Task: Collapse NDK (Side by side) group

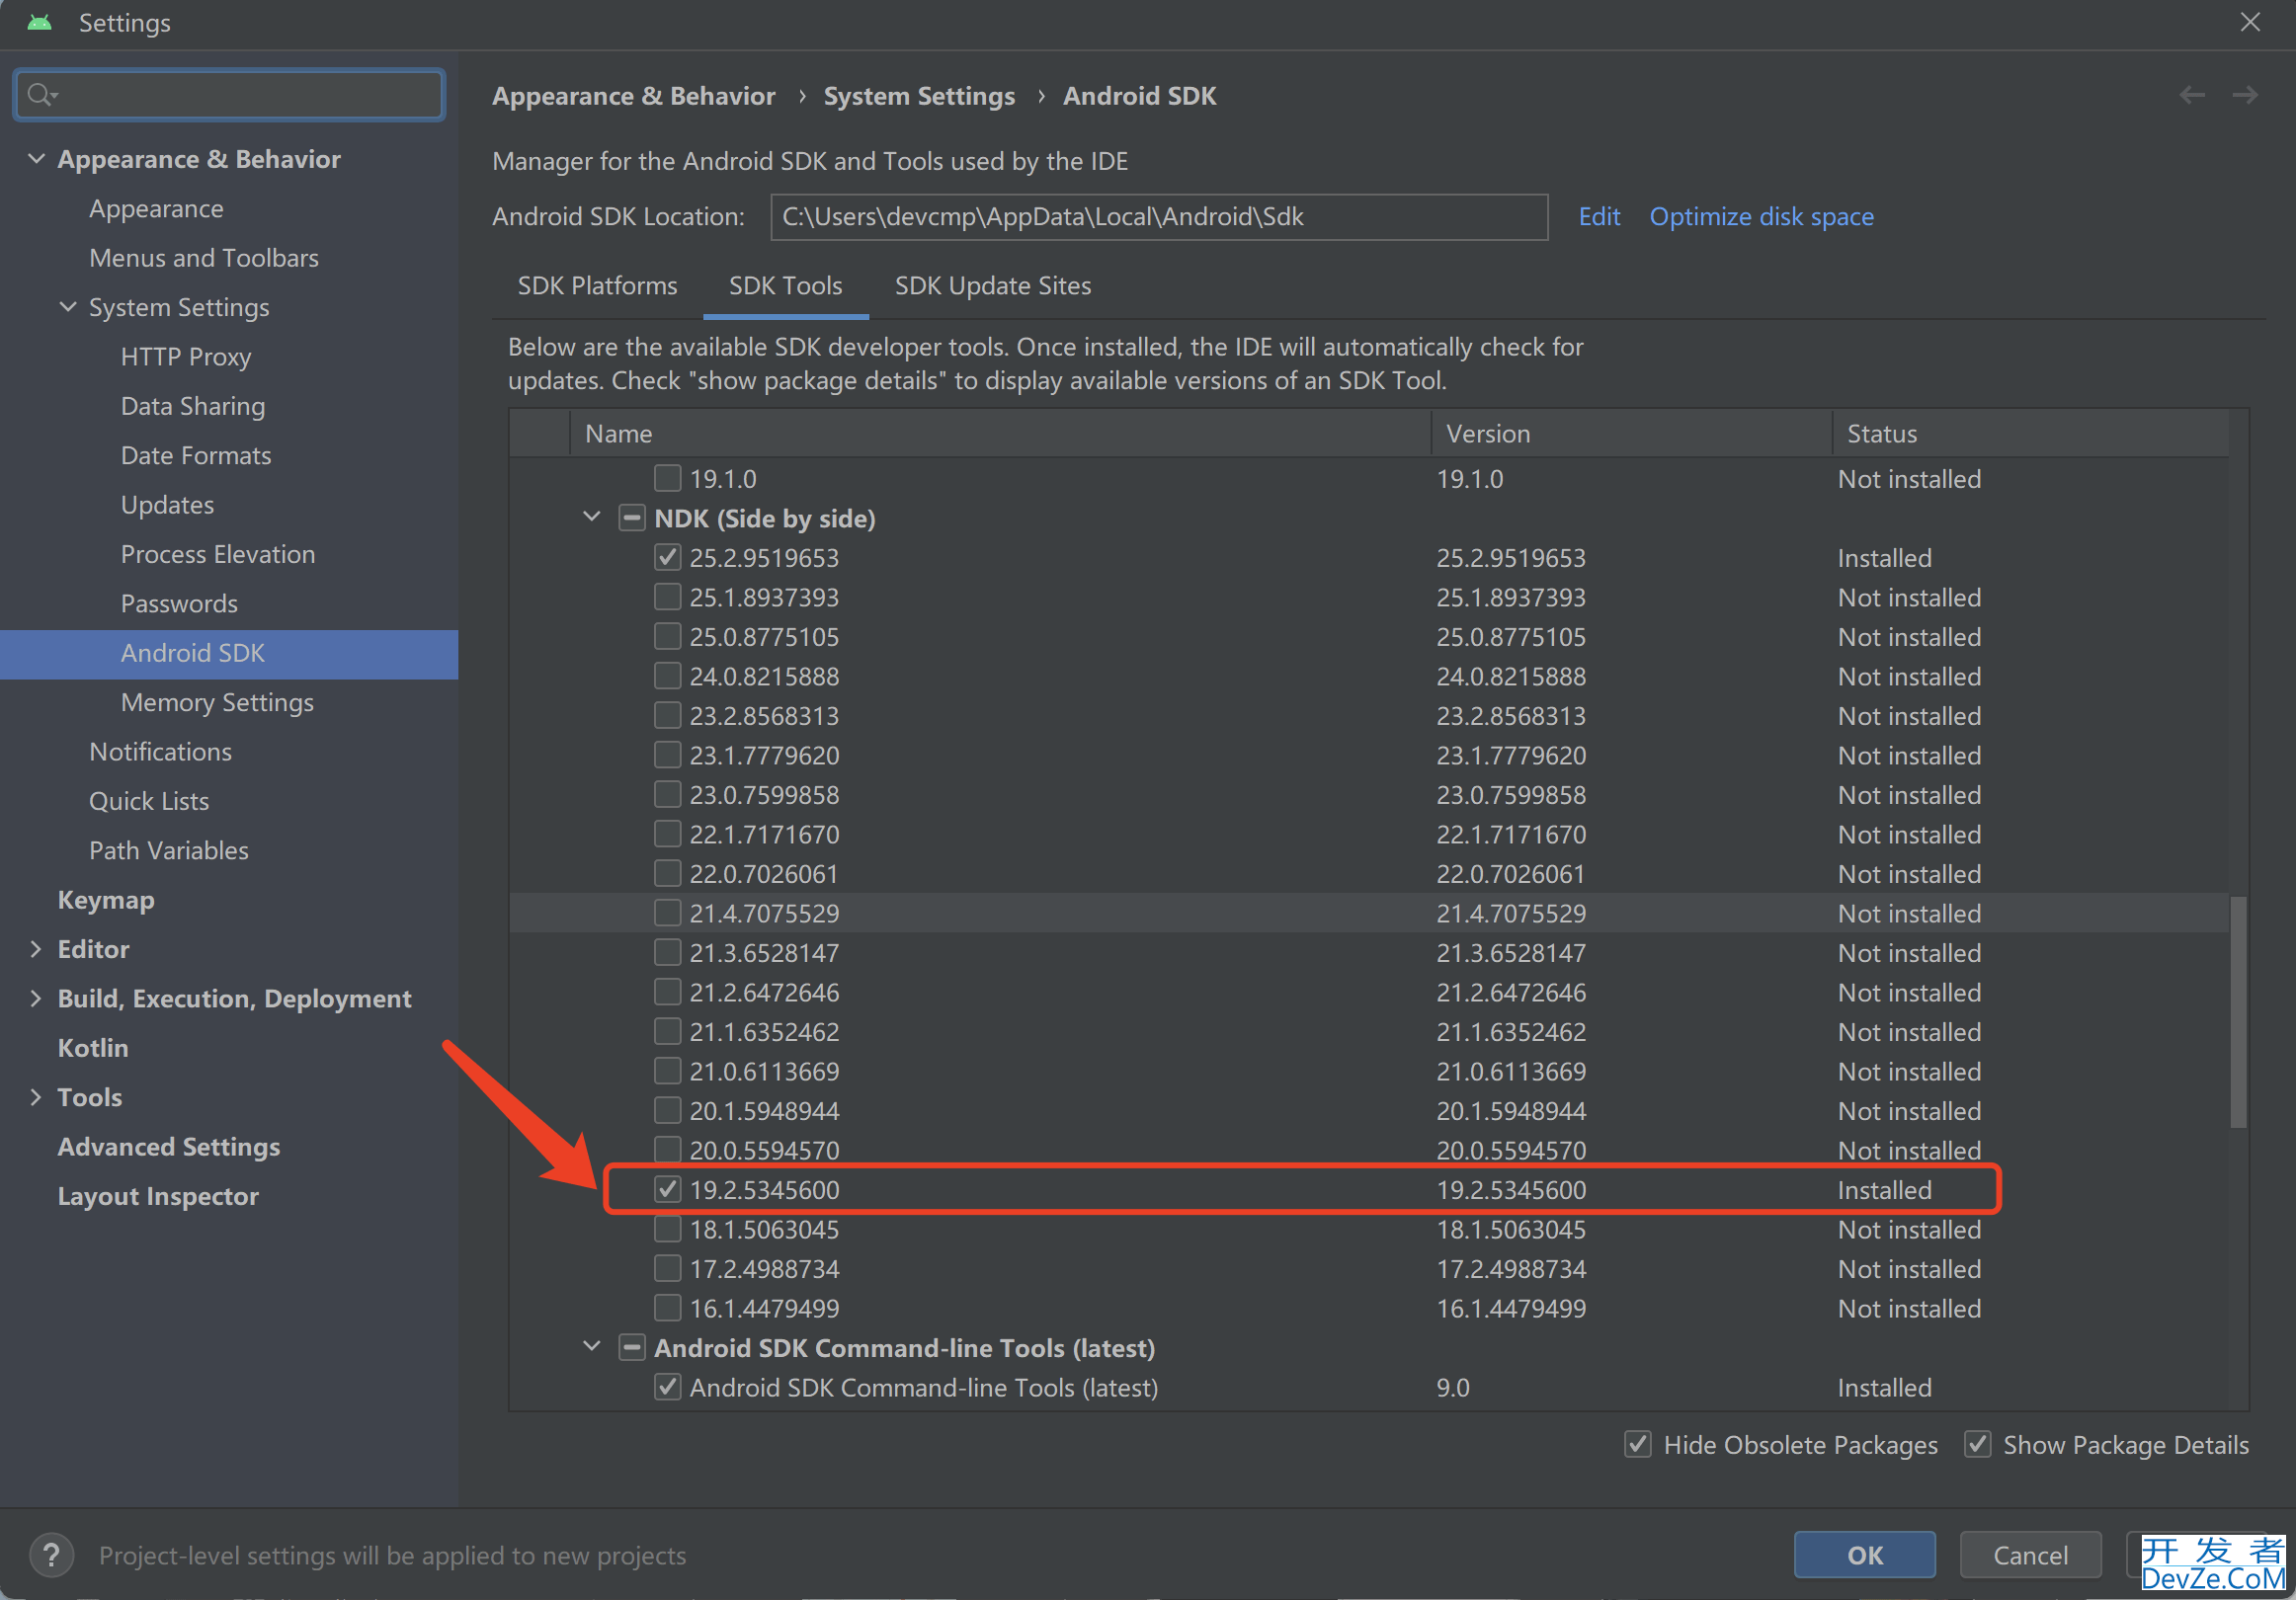Action: [x=592, y=517]
